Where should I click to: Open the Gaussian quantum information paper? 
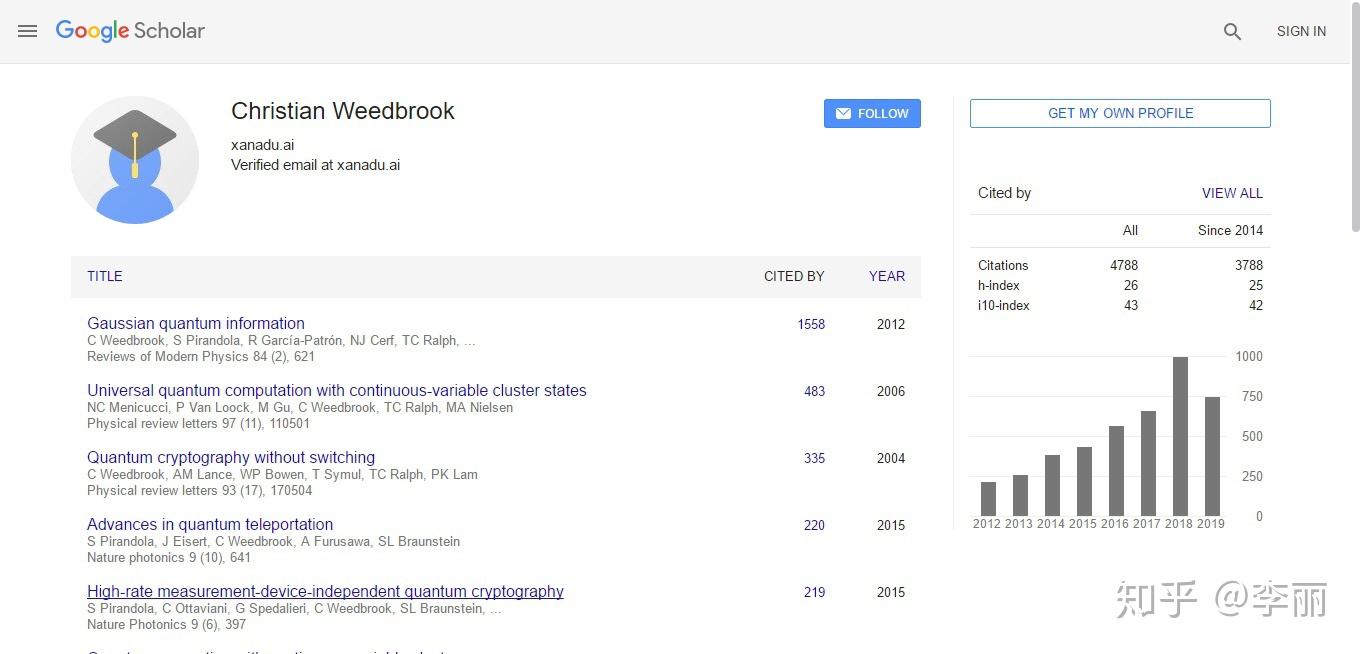click(x=196, y=324)
